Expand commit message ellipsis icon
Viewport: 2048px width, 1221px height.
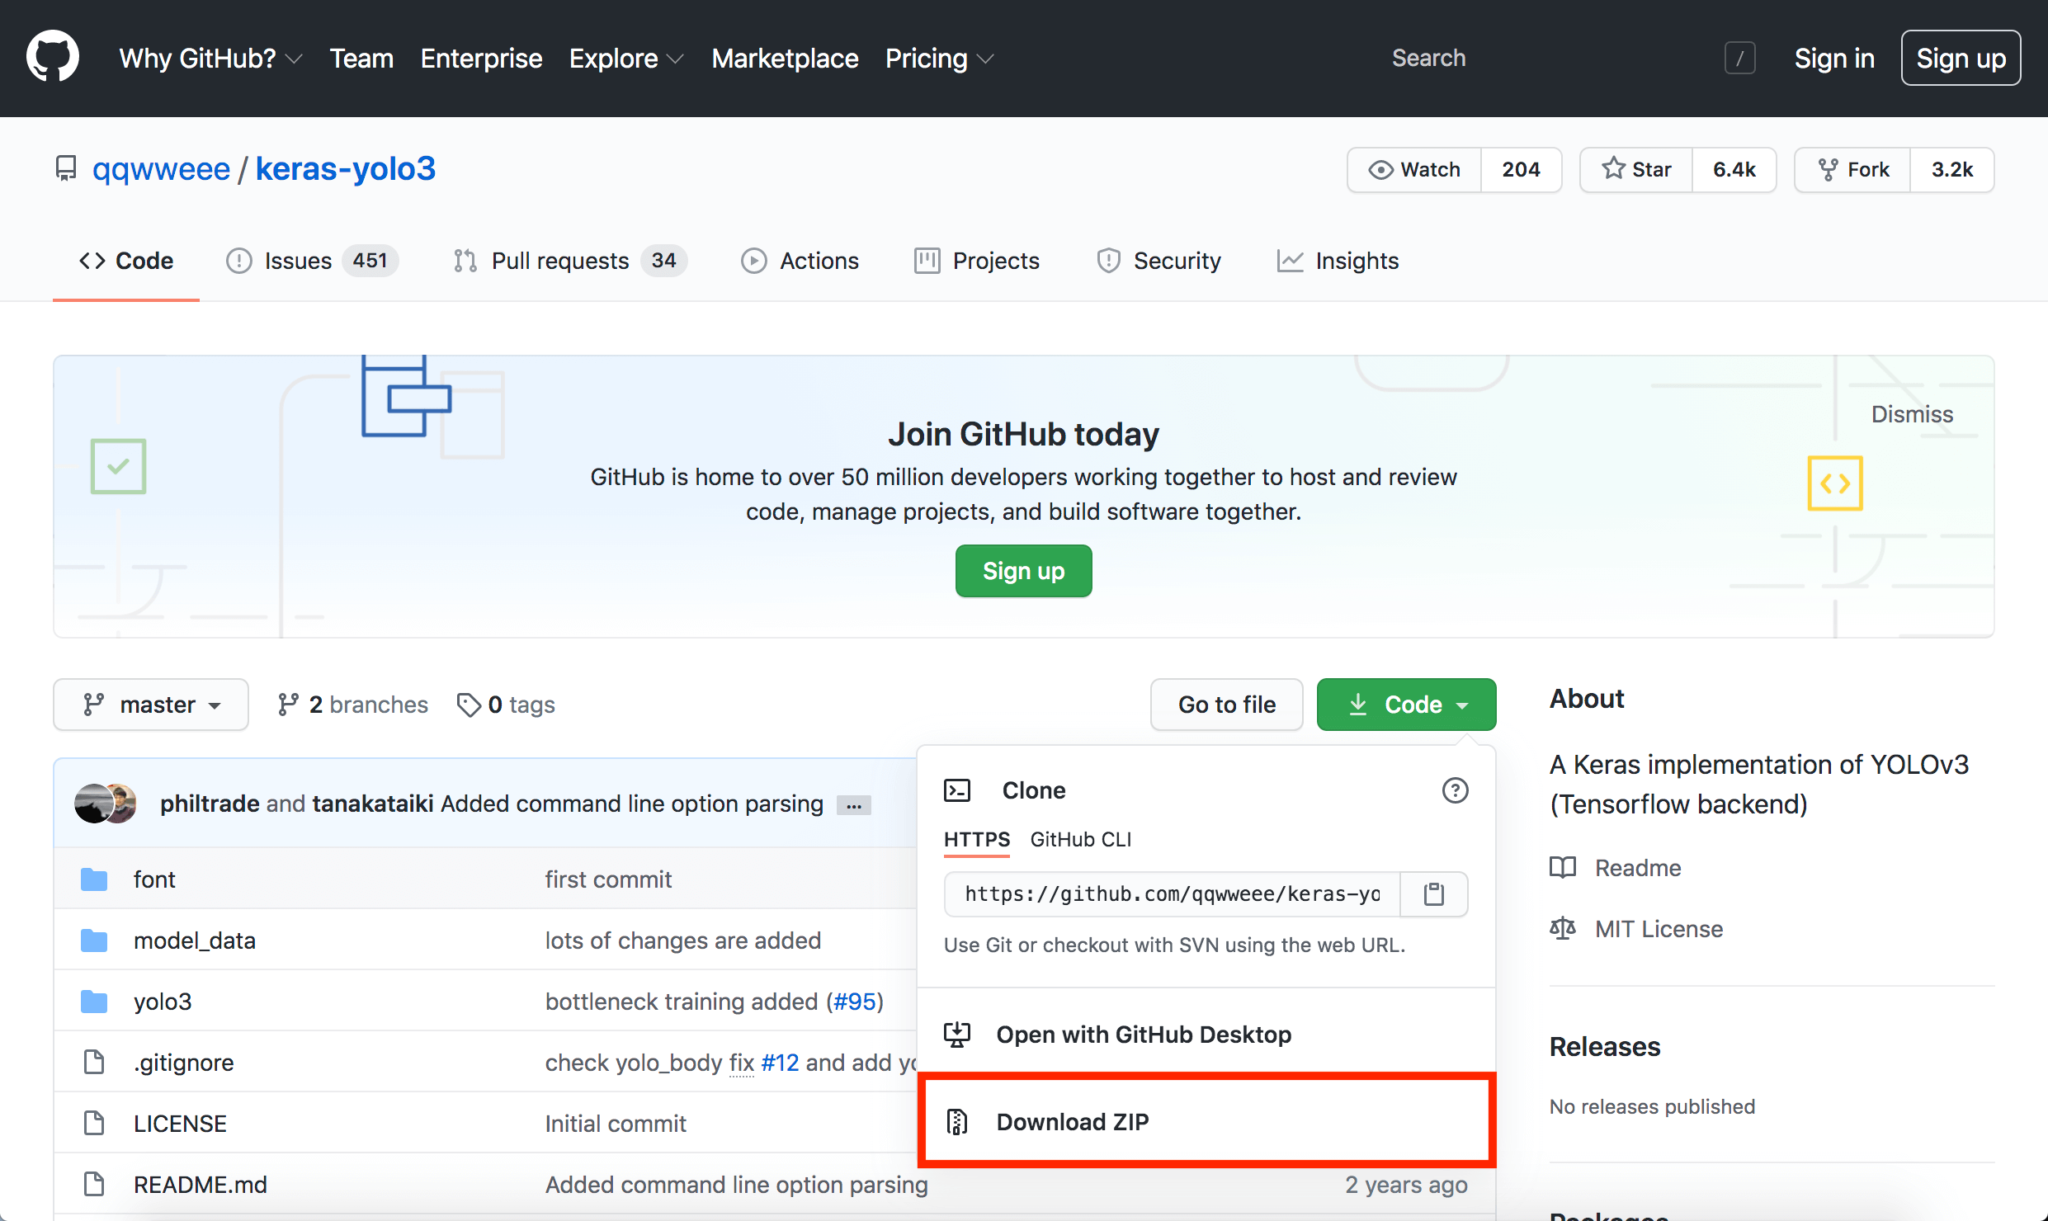pos(853,805)
